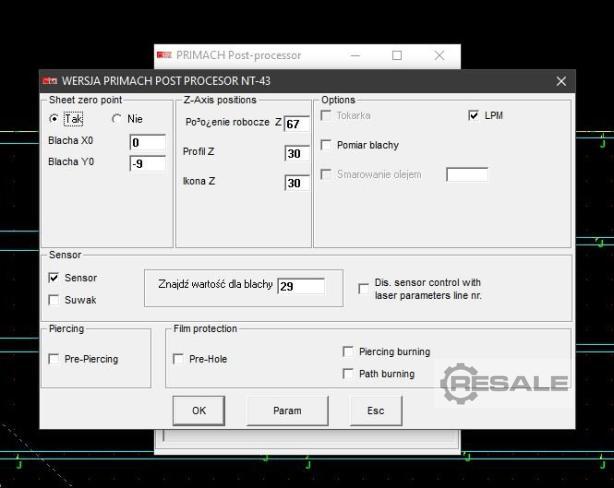
Task: Toggle the Smarowanie olejem checkbox
Action: pyautogui.click(x=326, y=174)
